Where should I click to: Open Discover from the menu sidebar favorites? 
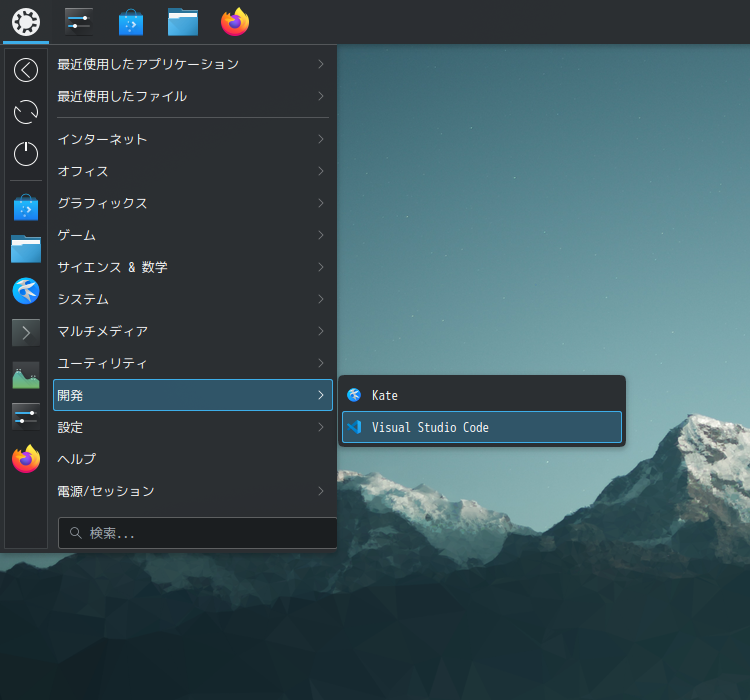point(26,208)
